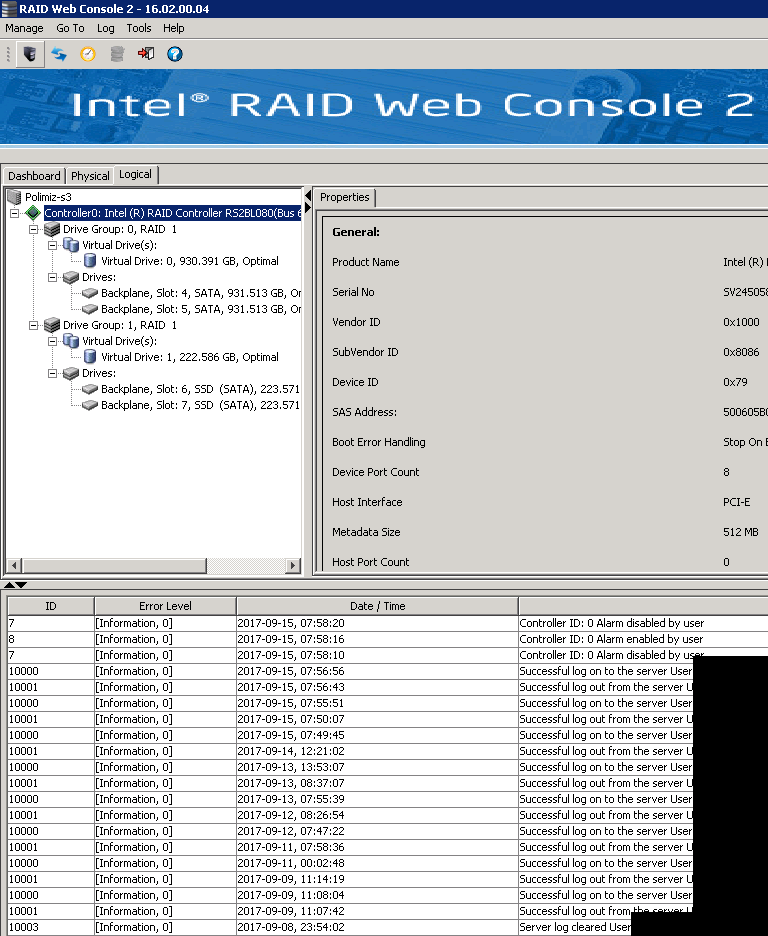Collapse Drive Group: 1, RAID 1 node
768x936 pixels.
coord(34,325)
